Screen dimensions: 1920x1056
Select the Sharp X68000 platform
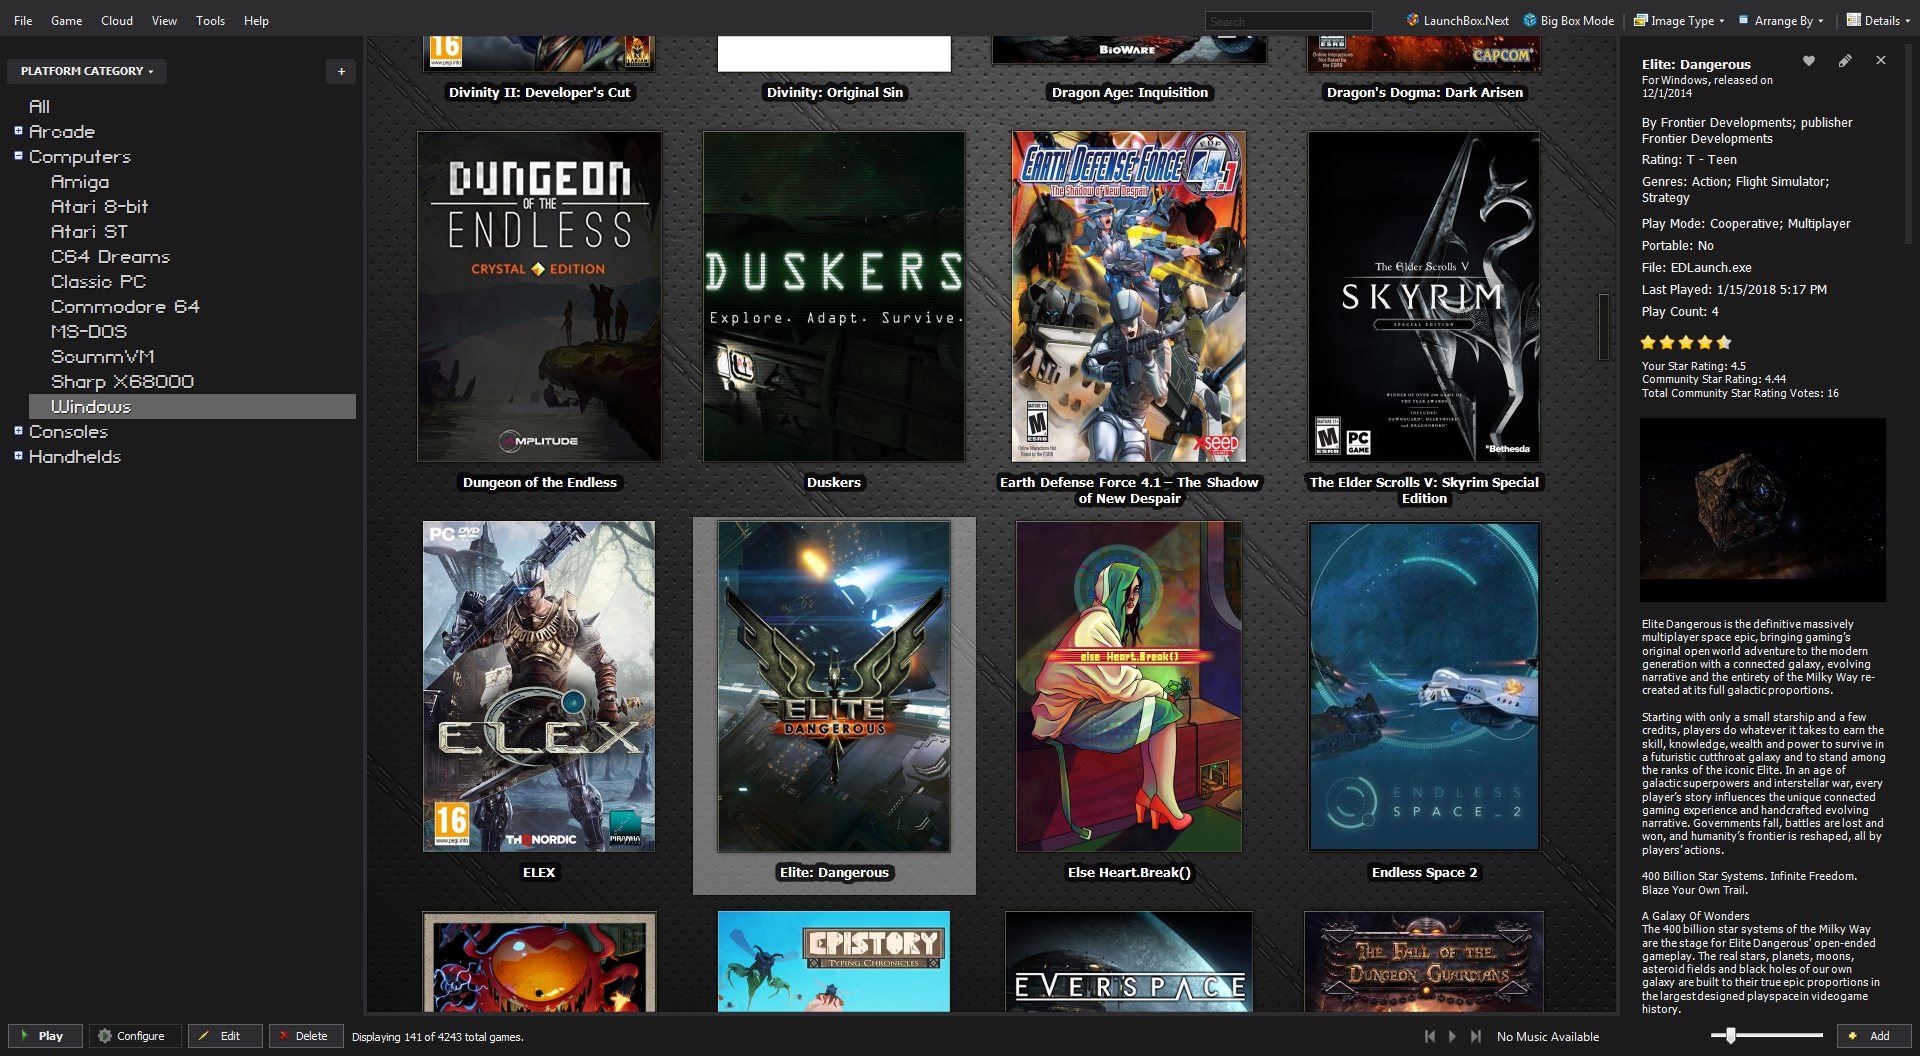122,381
